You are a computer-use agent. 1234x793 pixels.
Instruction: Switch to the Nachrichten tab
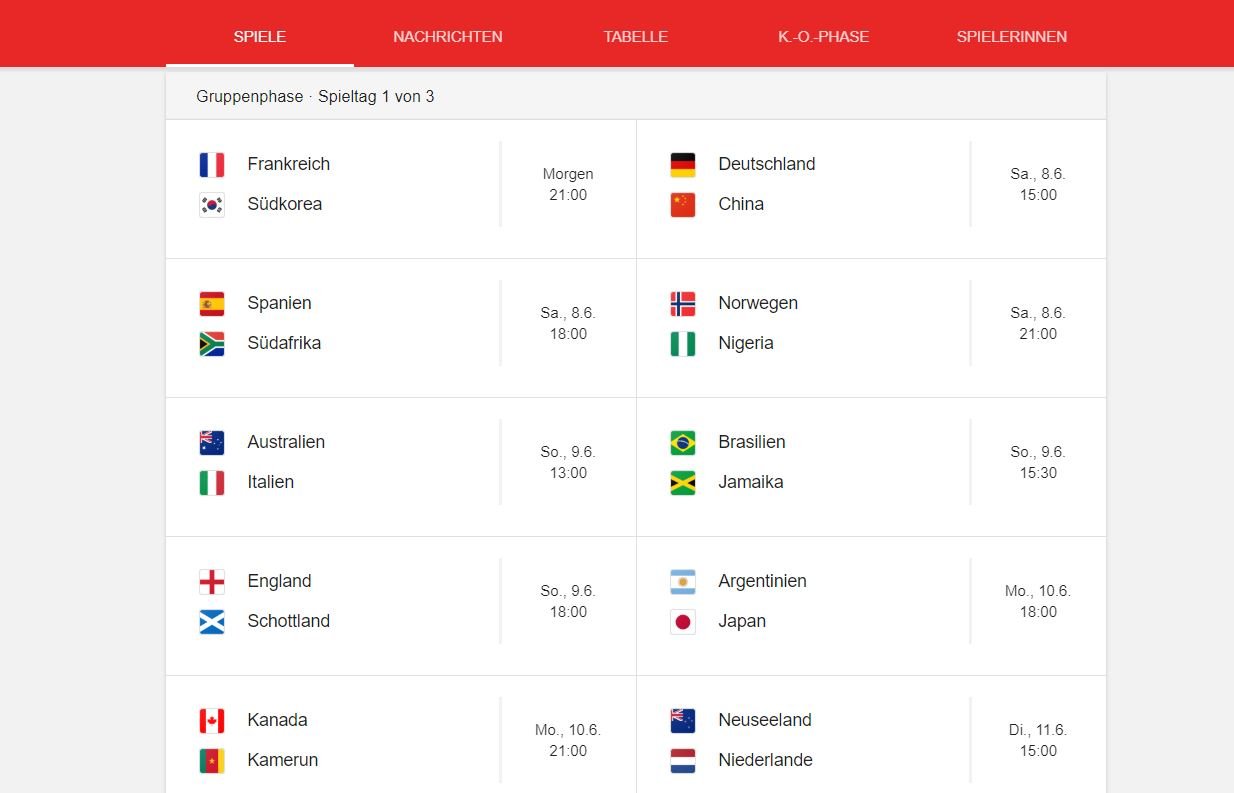tap(447, 37)
